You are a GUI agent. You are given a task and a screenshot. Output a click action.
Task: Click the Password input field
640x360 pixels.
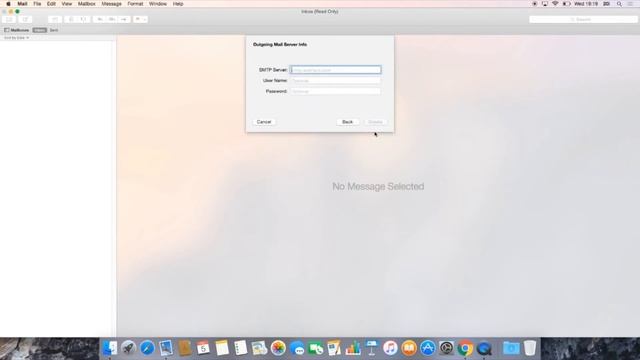click(336, 91)
